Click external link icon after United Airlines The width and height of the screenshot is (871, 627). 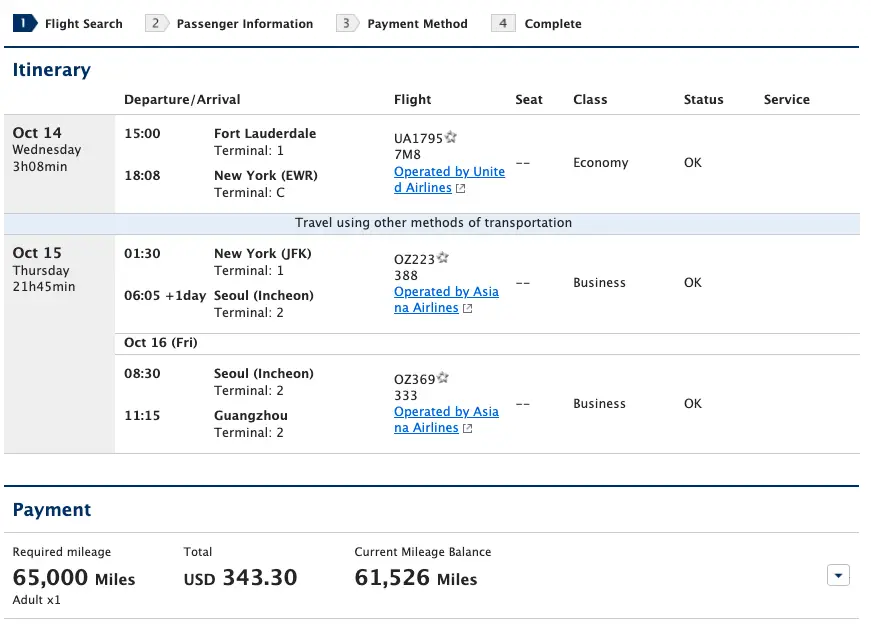[x=460, y=189]
